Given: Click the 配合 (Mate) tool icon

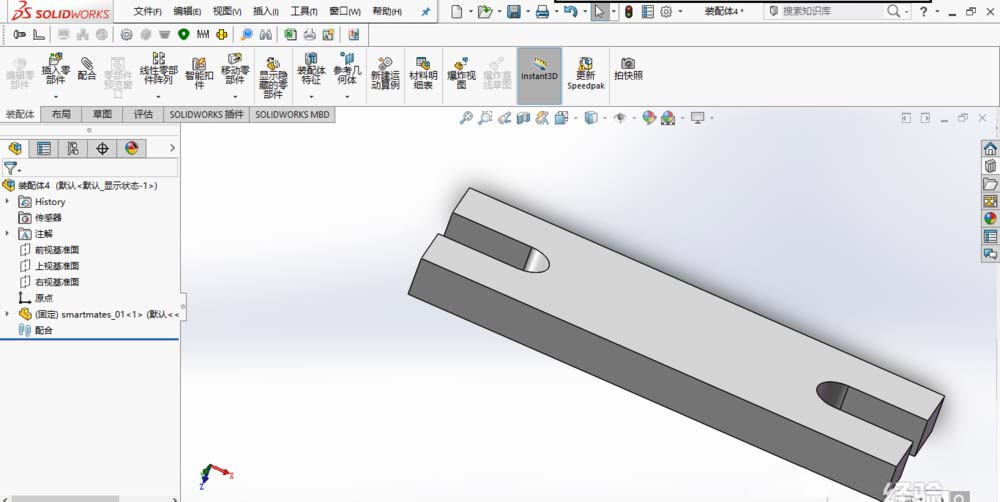Looking at the screenshot, I should (x=87, y=68).
